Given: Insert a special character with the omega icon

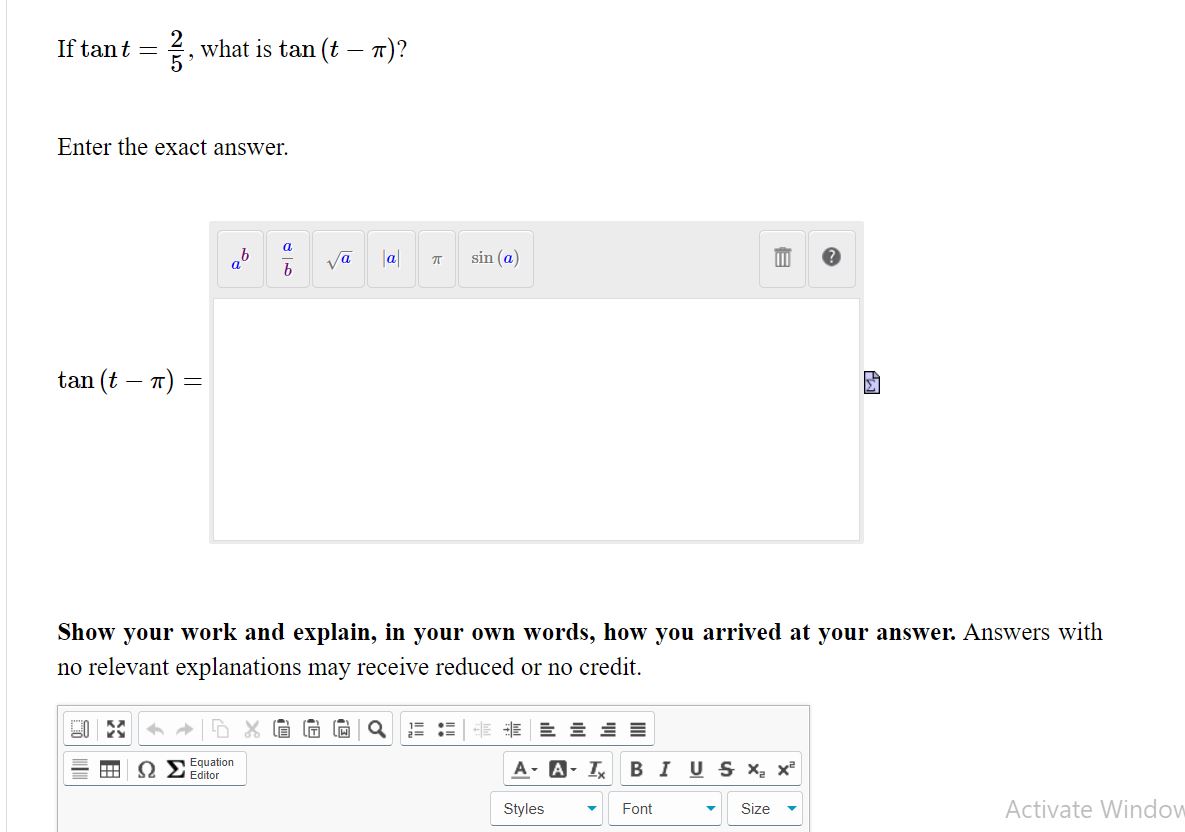Looking at the screenshot, I should click(x=147, y=768).
